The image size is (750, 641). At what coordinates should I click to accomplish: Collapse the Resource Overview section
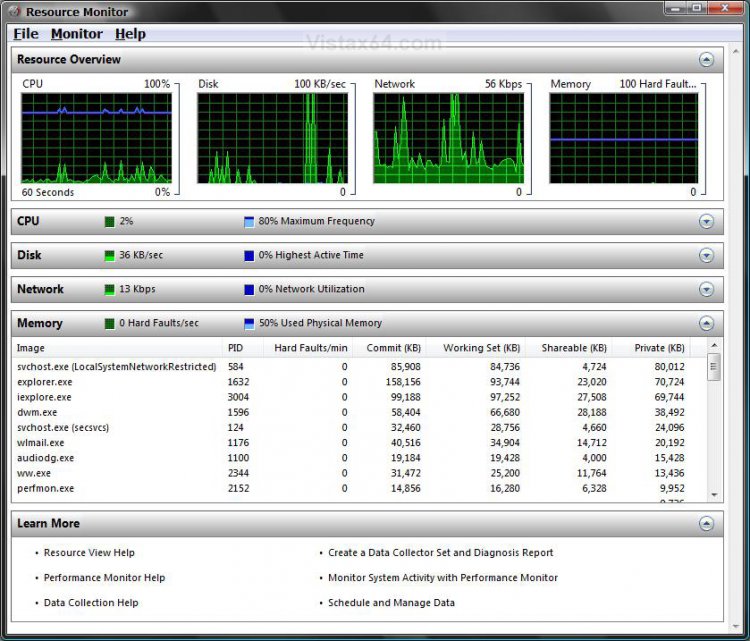click(x=706, y=60)
